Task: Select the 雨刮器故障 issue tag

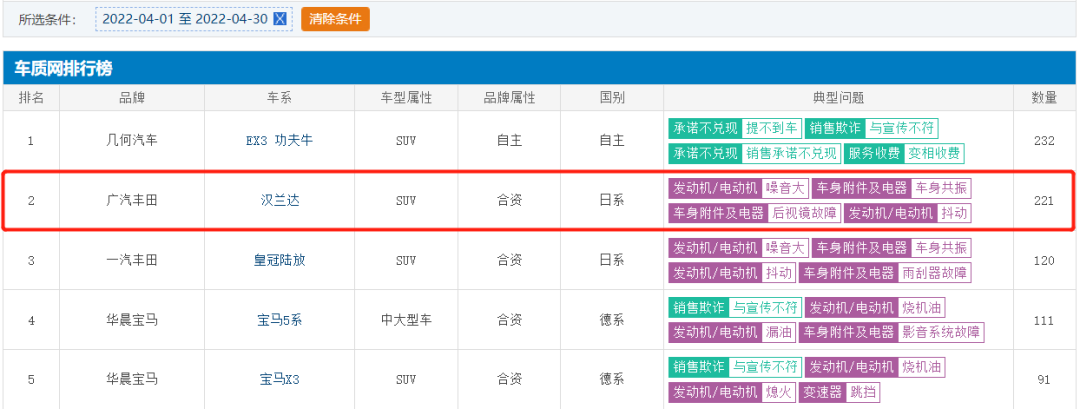Action: [935, 273]
